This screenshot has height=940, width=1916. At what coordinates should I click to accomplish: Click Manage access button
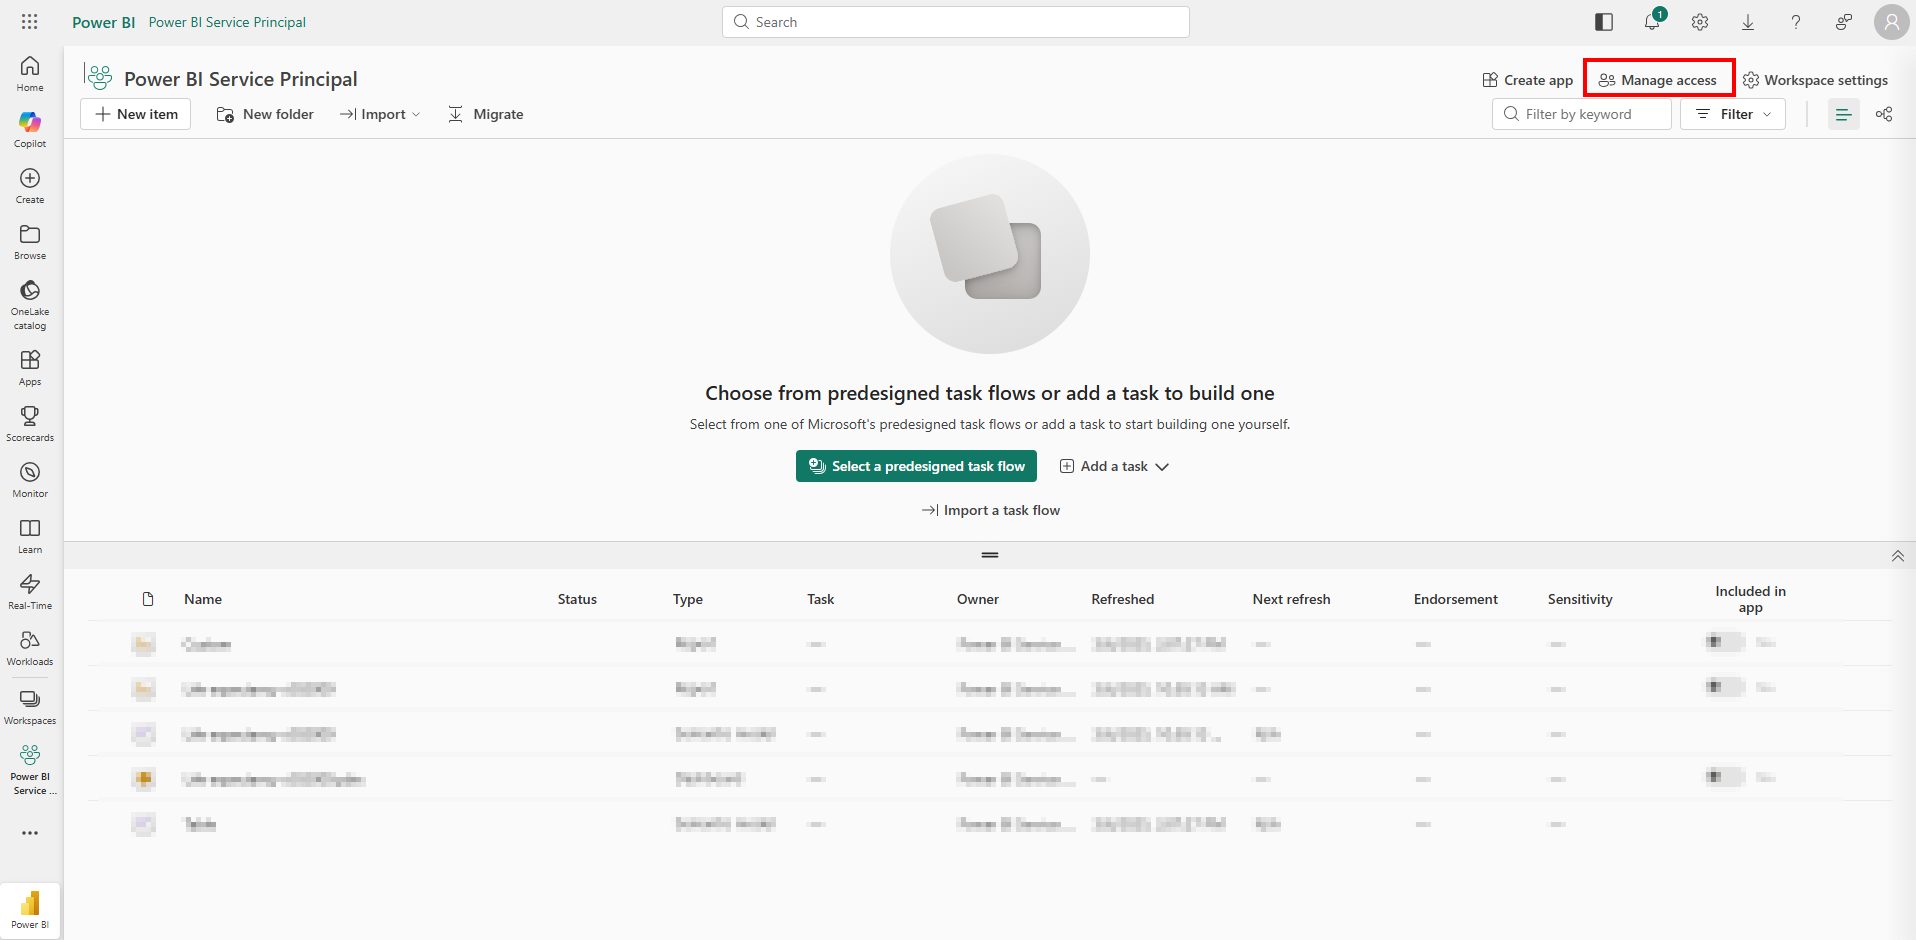click(x=1658, y=80)
